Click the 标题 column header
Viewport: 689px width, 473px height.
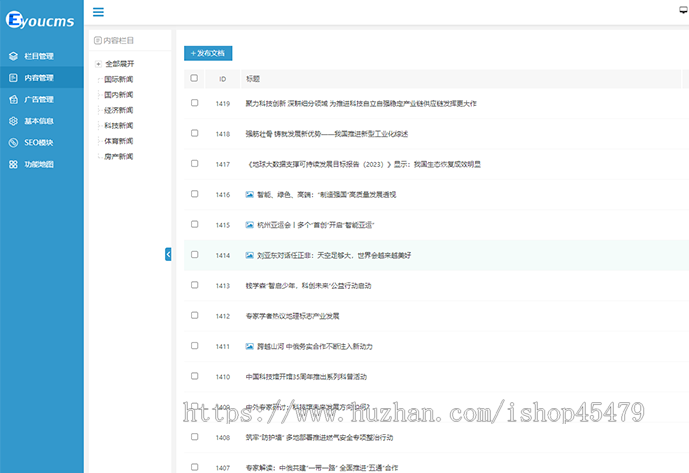(253, 79)
